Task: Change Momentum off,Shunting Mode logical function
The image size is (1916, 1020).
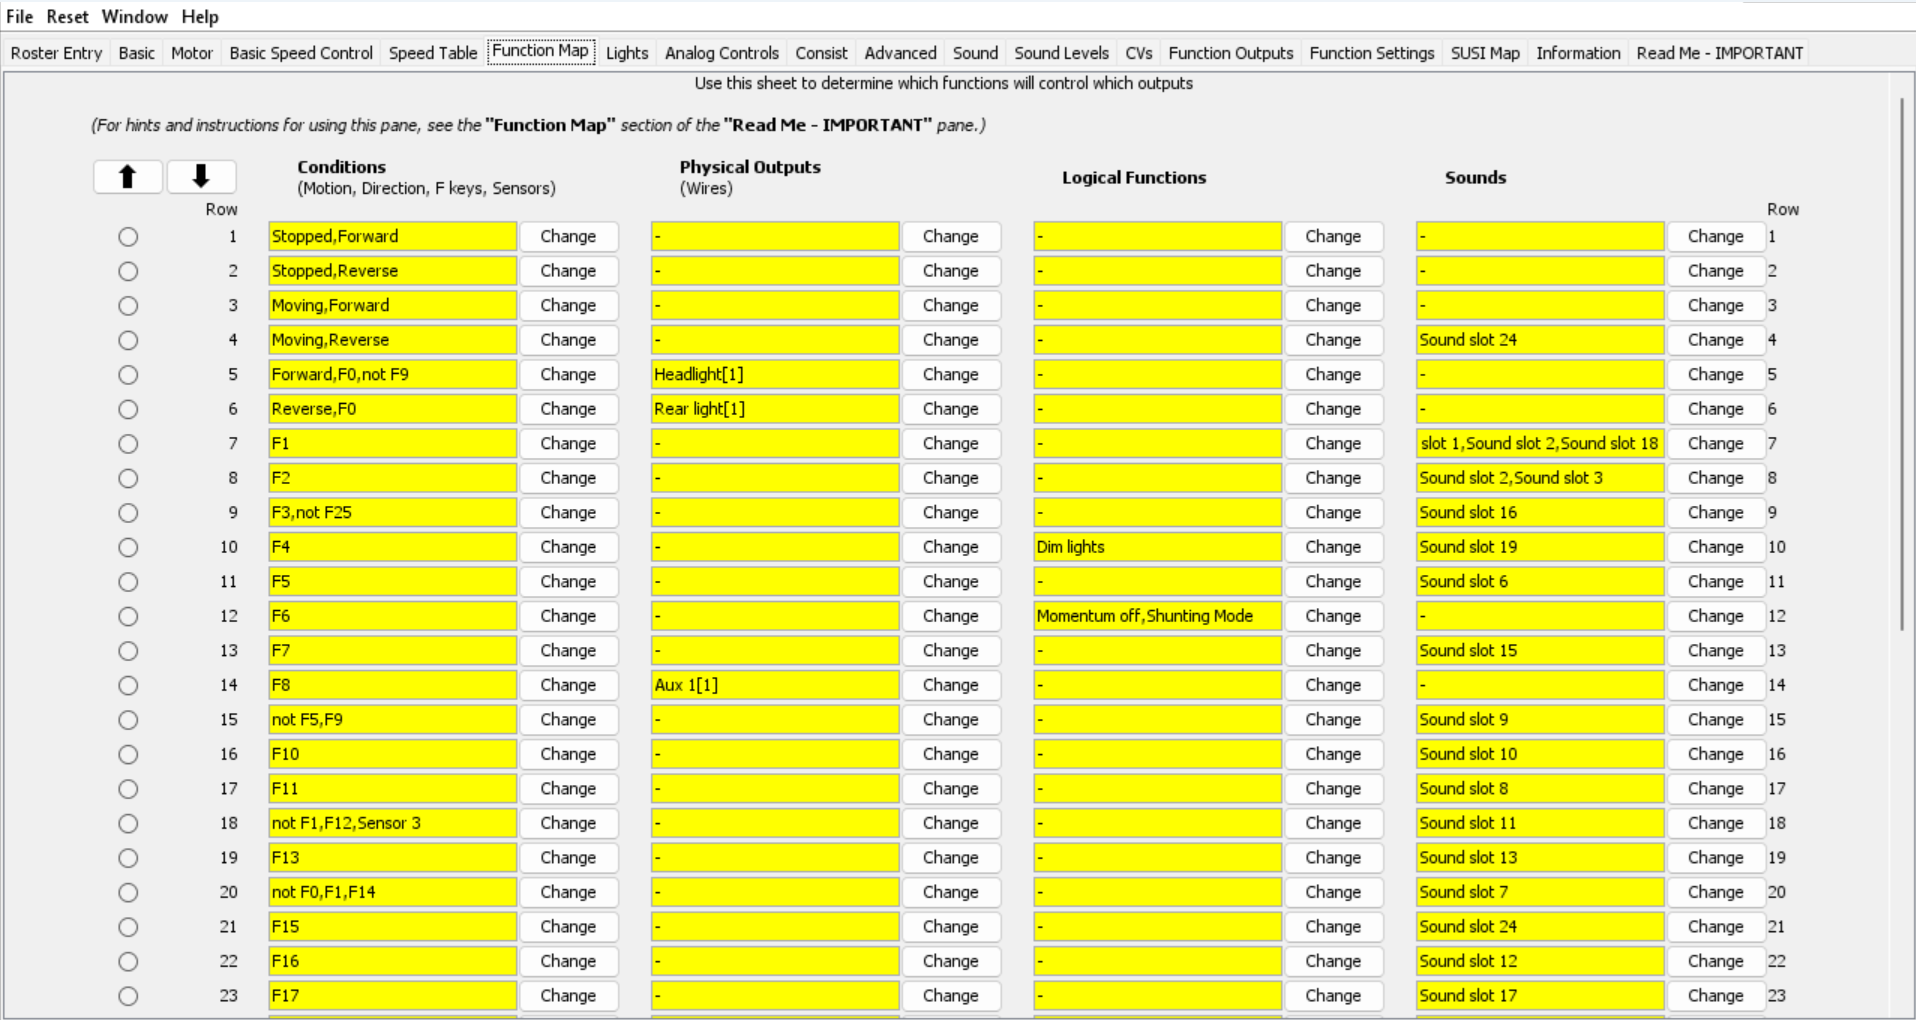Action: coord(1333,616)
